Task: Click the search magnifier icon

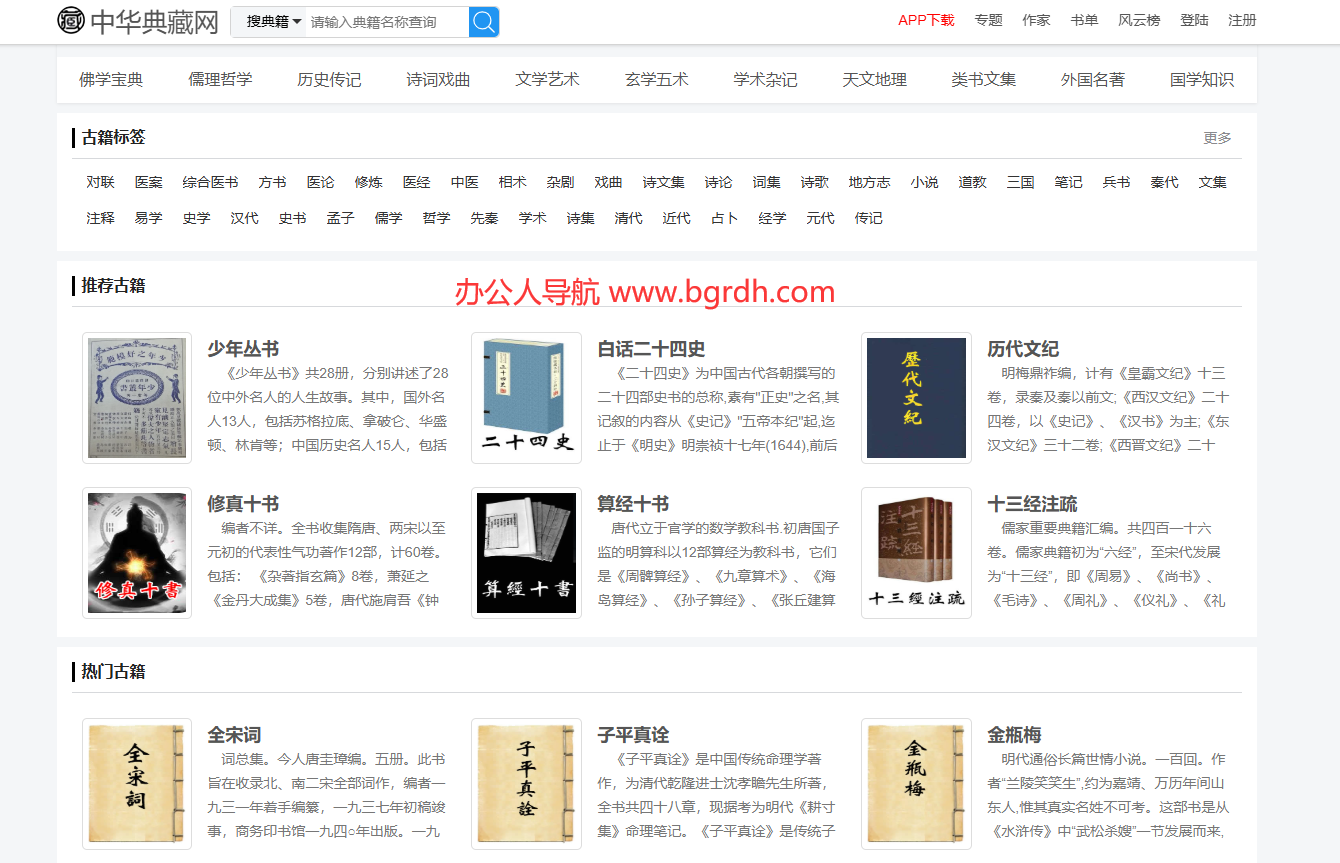Action: click(483, 21)
